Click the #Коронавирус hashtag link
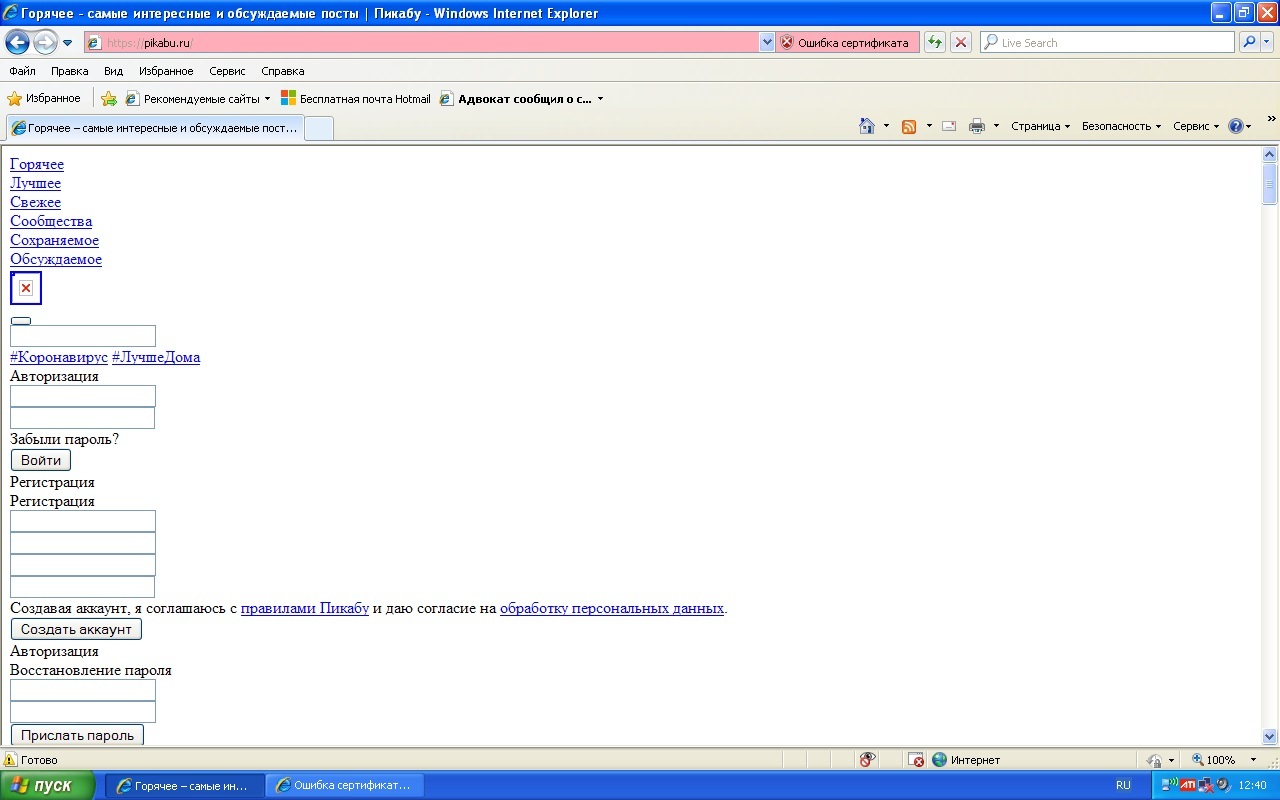The width and height of the screenshot is (1280, 800). pos(59,357)
